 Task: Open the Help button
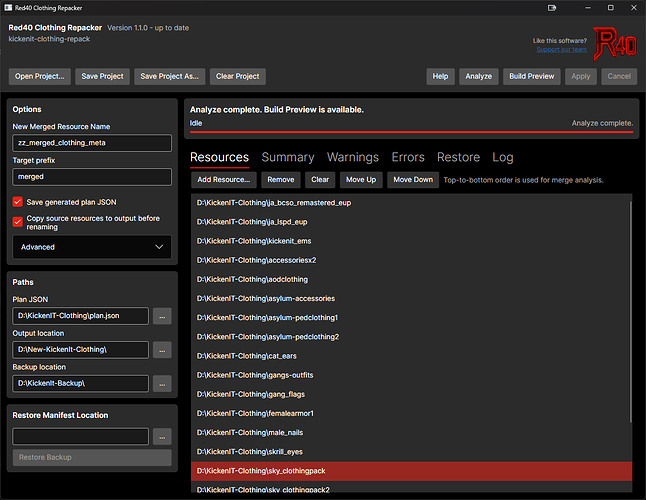(x=440, y=77)
